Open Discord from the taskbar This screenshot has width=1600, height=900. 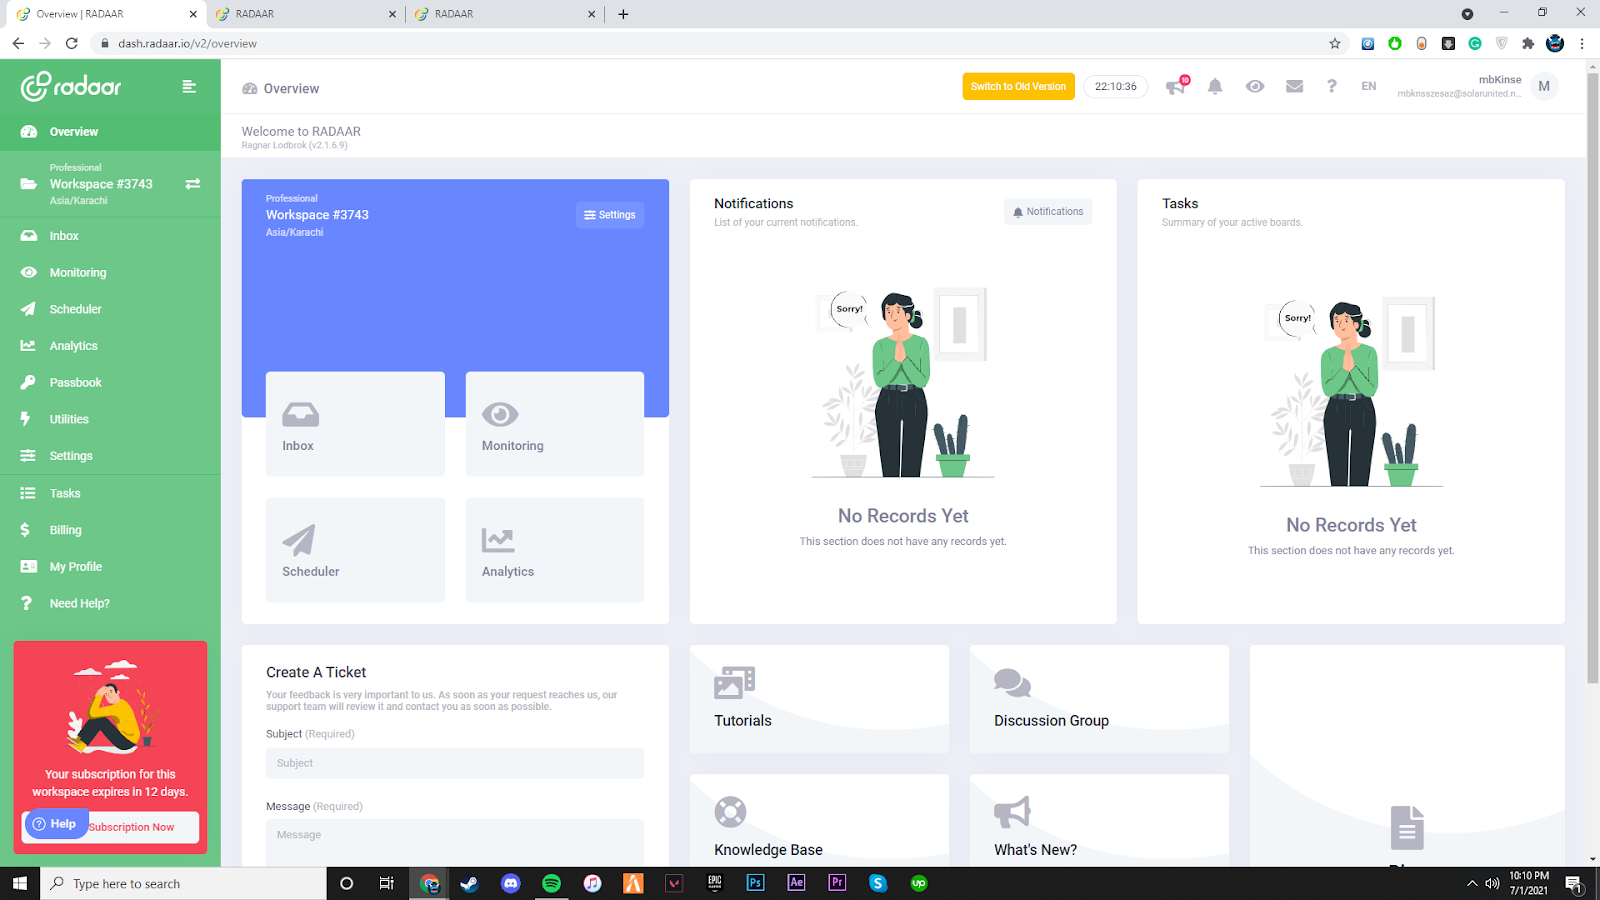(x=511, y=883)
